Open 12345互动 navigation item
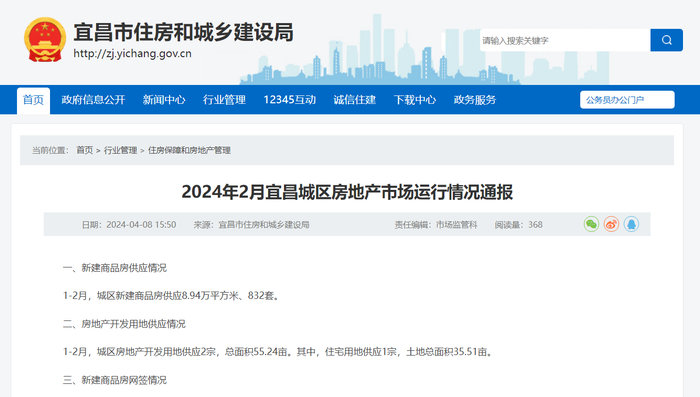 coord(289,100)
